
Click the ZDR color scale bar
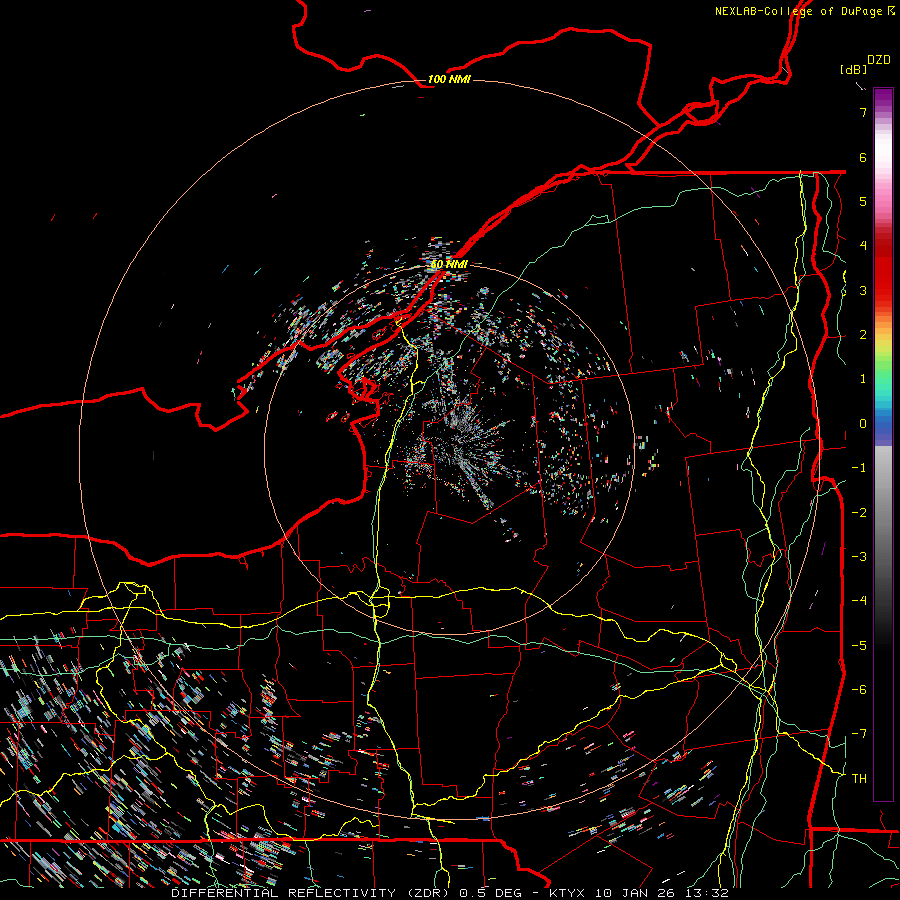point(883,444)
